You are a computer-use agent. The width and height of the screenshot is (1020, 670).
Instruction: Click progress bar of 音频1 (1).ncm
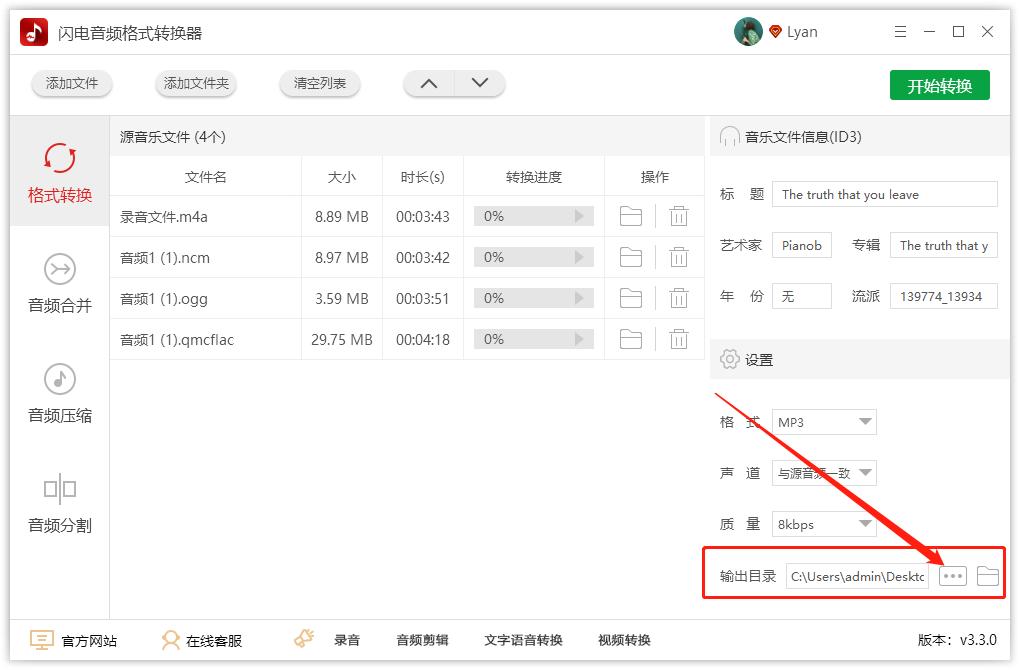tap(533, 258)
